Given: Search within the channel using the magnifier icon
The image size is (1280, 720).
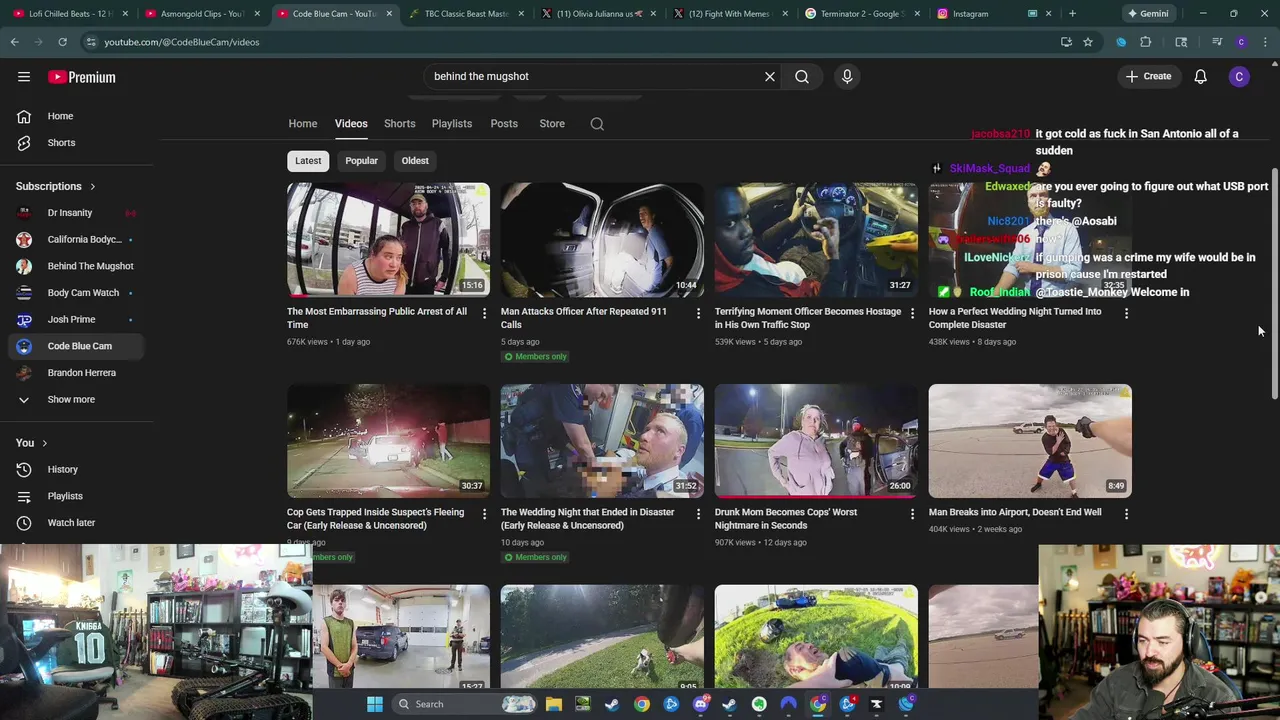Looking at the screenshot, I should click(597, 124).
